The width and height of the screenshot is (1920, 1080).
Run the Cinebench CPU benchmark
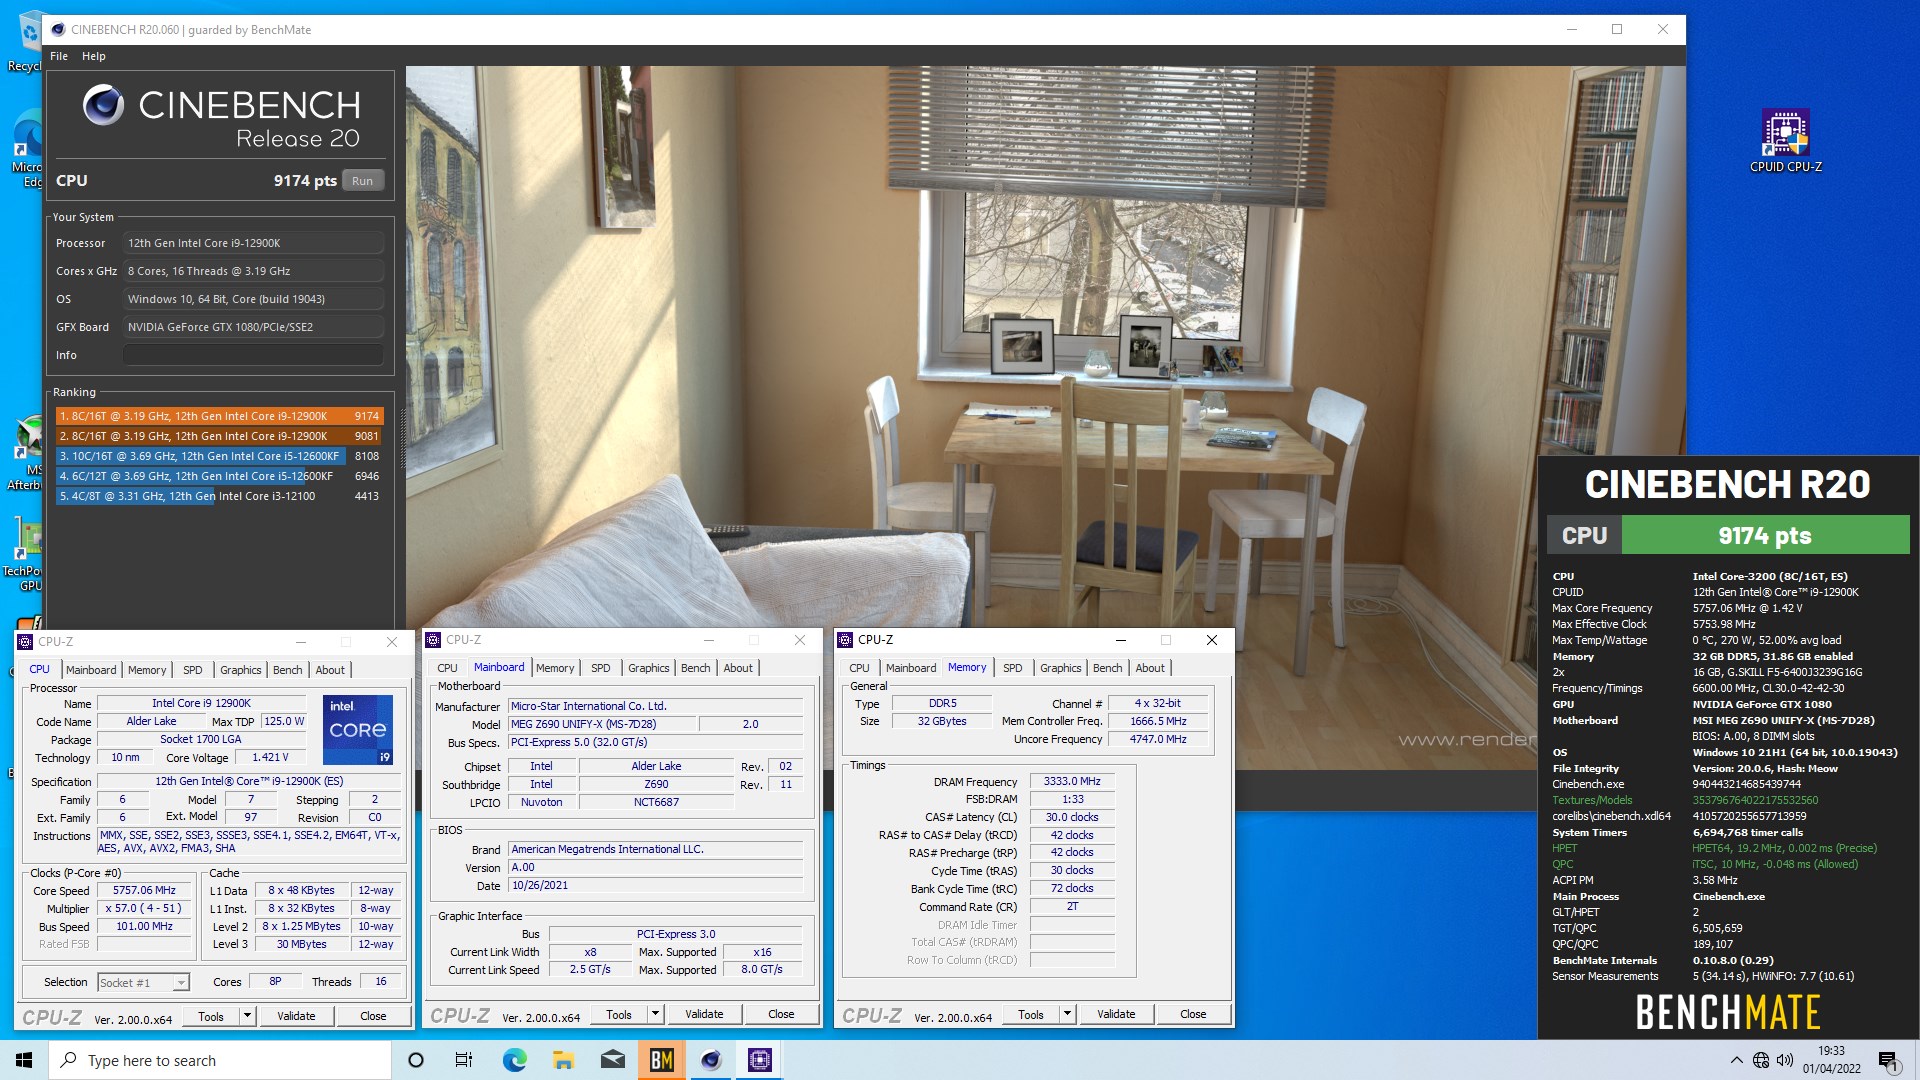[363, 181]
